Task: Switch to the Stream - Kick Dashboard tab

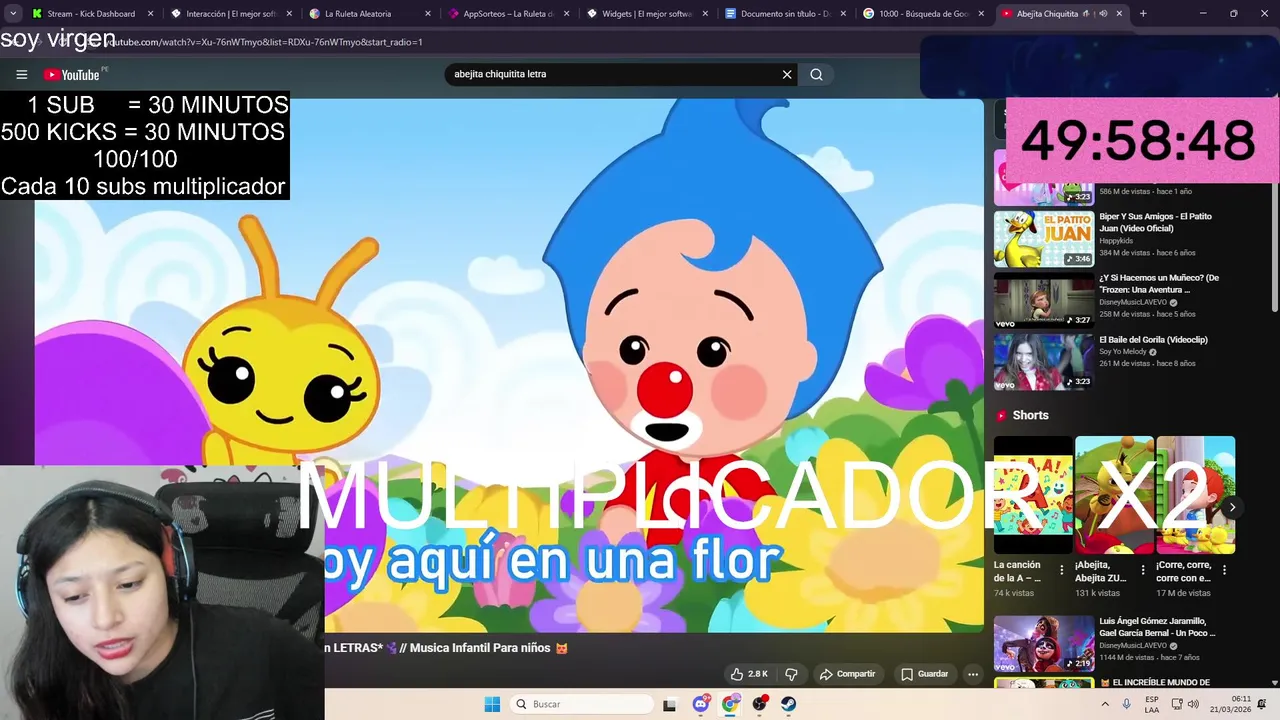Action: tap(90, 14)
